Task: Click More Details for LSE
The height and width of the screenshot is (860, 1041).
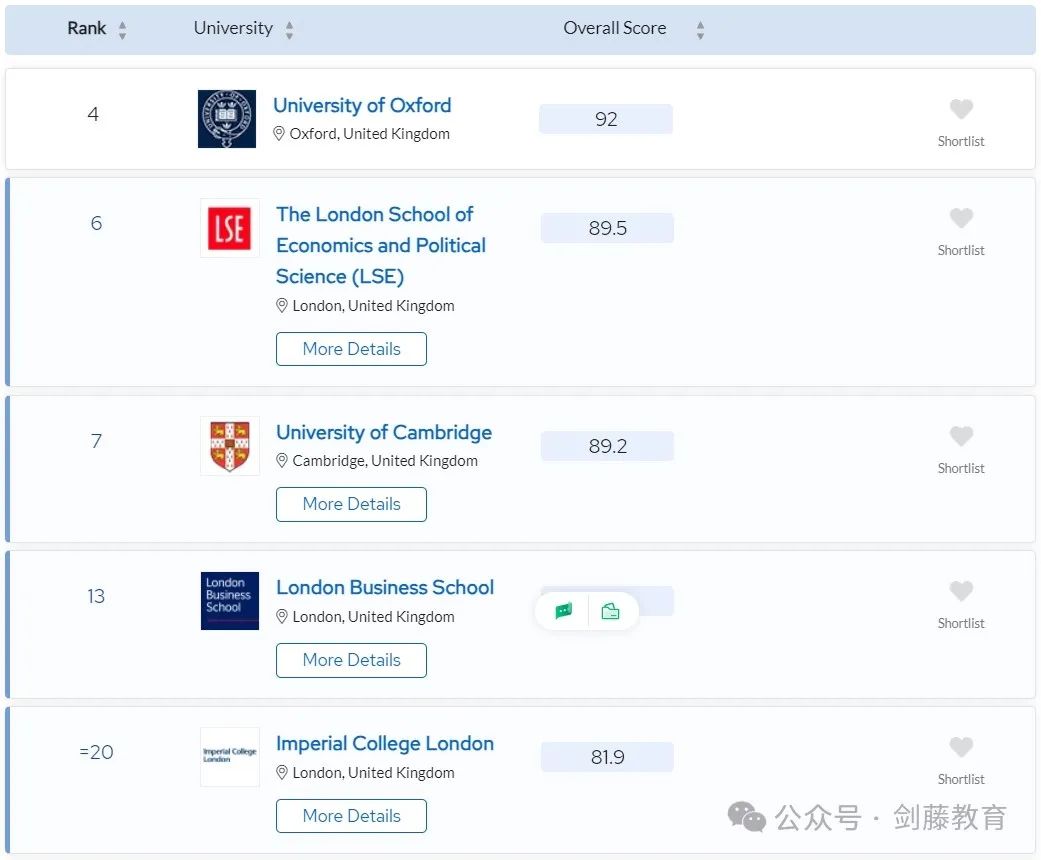Action: [x=351, y=349]
